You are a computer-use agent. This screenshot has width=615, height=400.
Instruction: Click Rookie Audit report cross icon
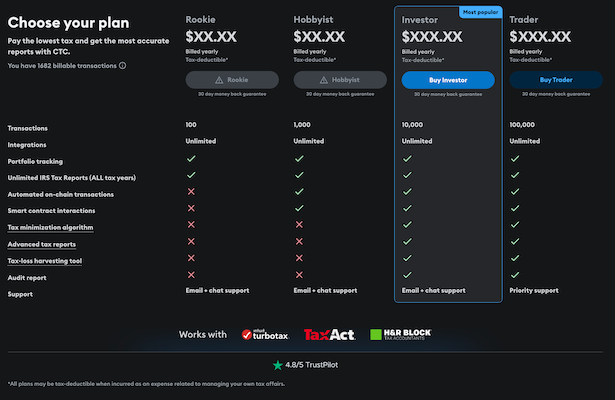pos(191,275)
